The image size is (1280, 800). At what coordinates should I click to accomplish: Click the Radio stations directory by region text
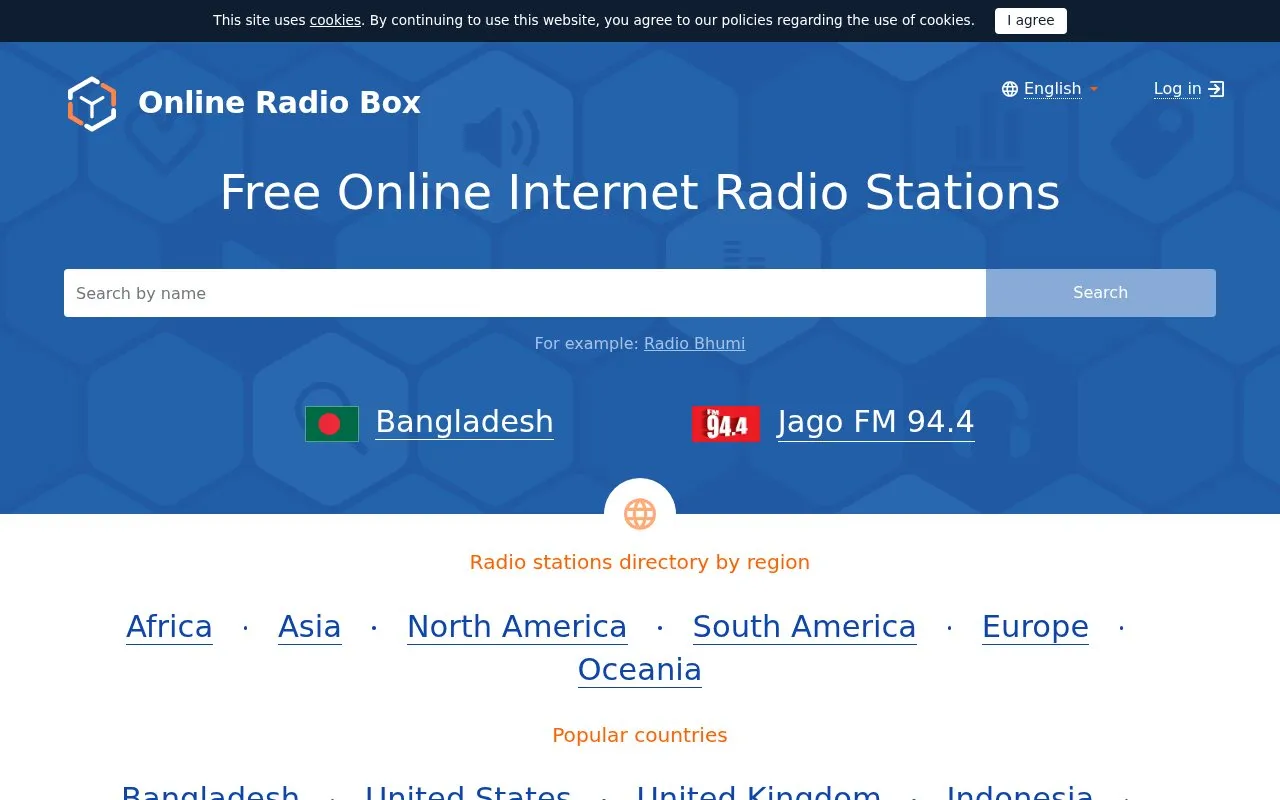(640, 562)
